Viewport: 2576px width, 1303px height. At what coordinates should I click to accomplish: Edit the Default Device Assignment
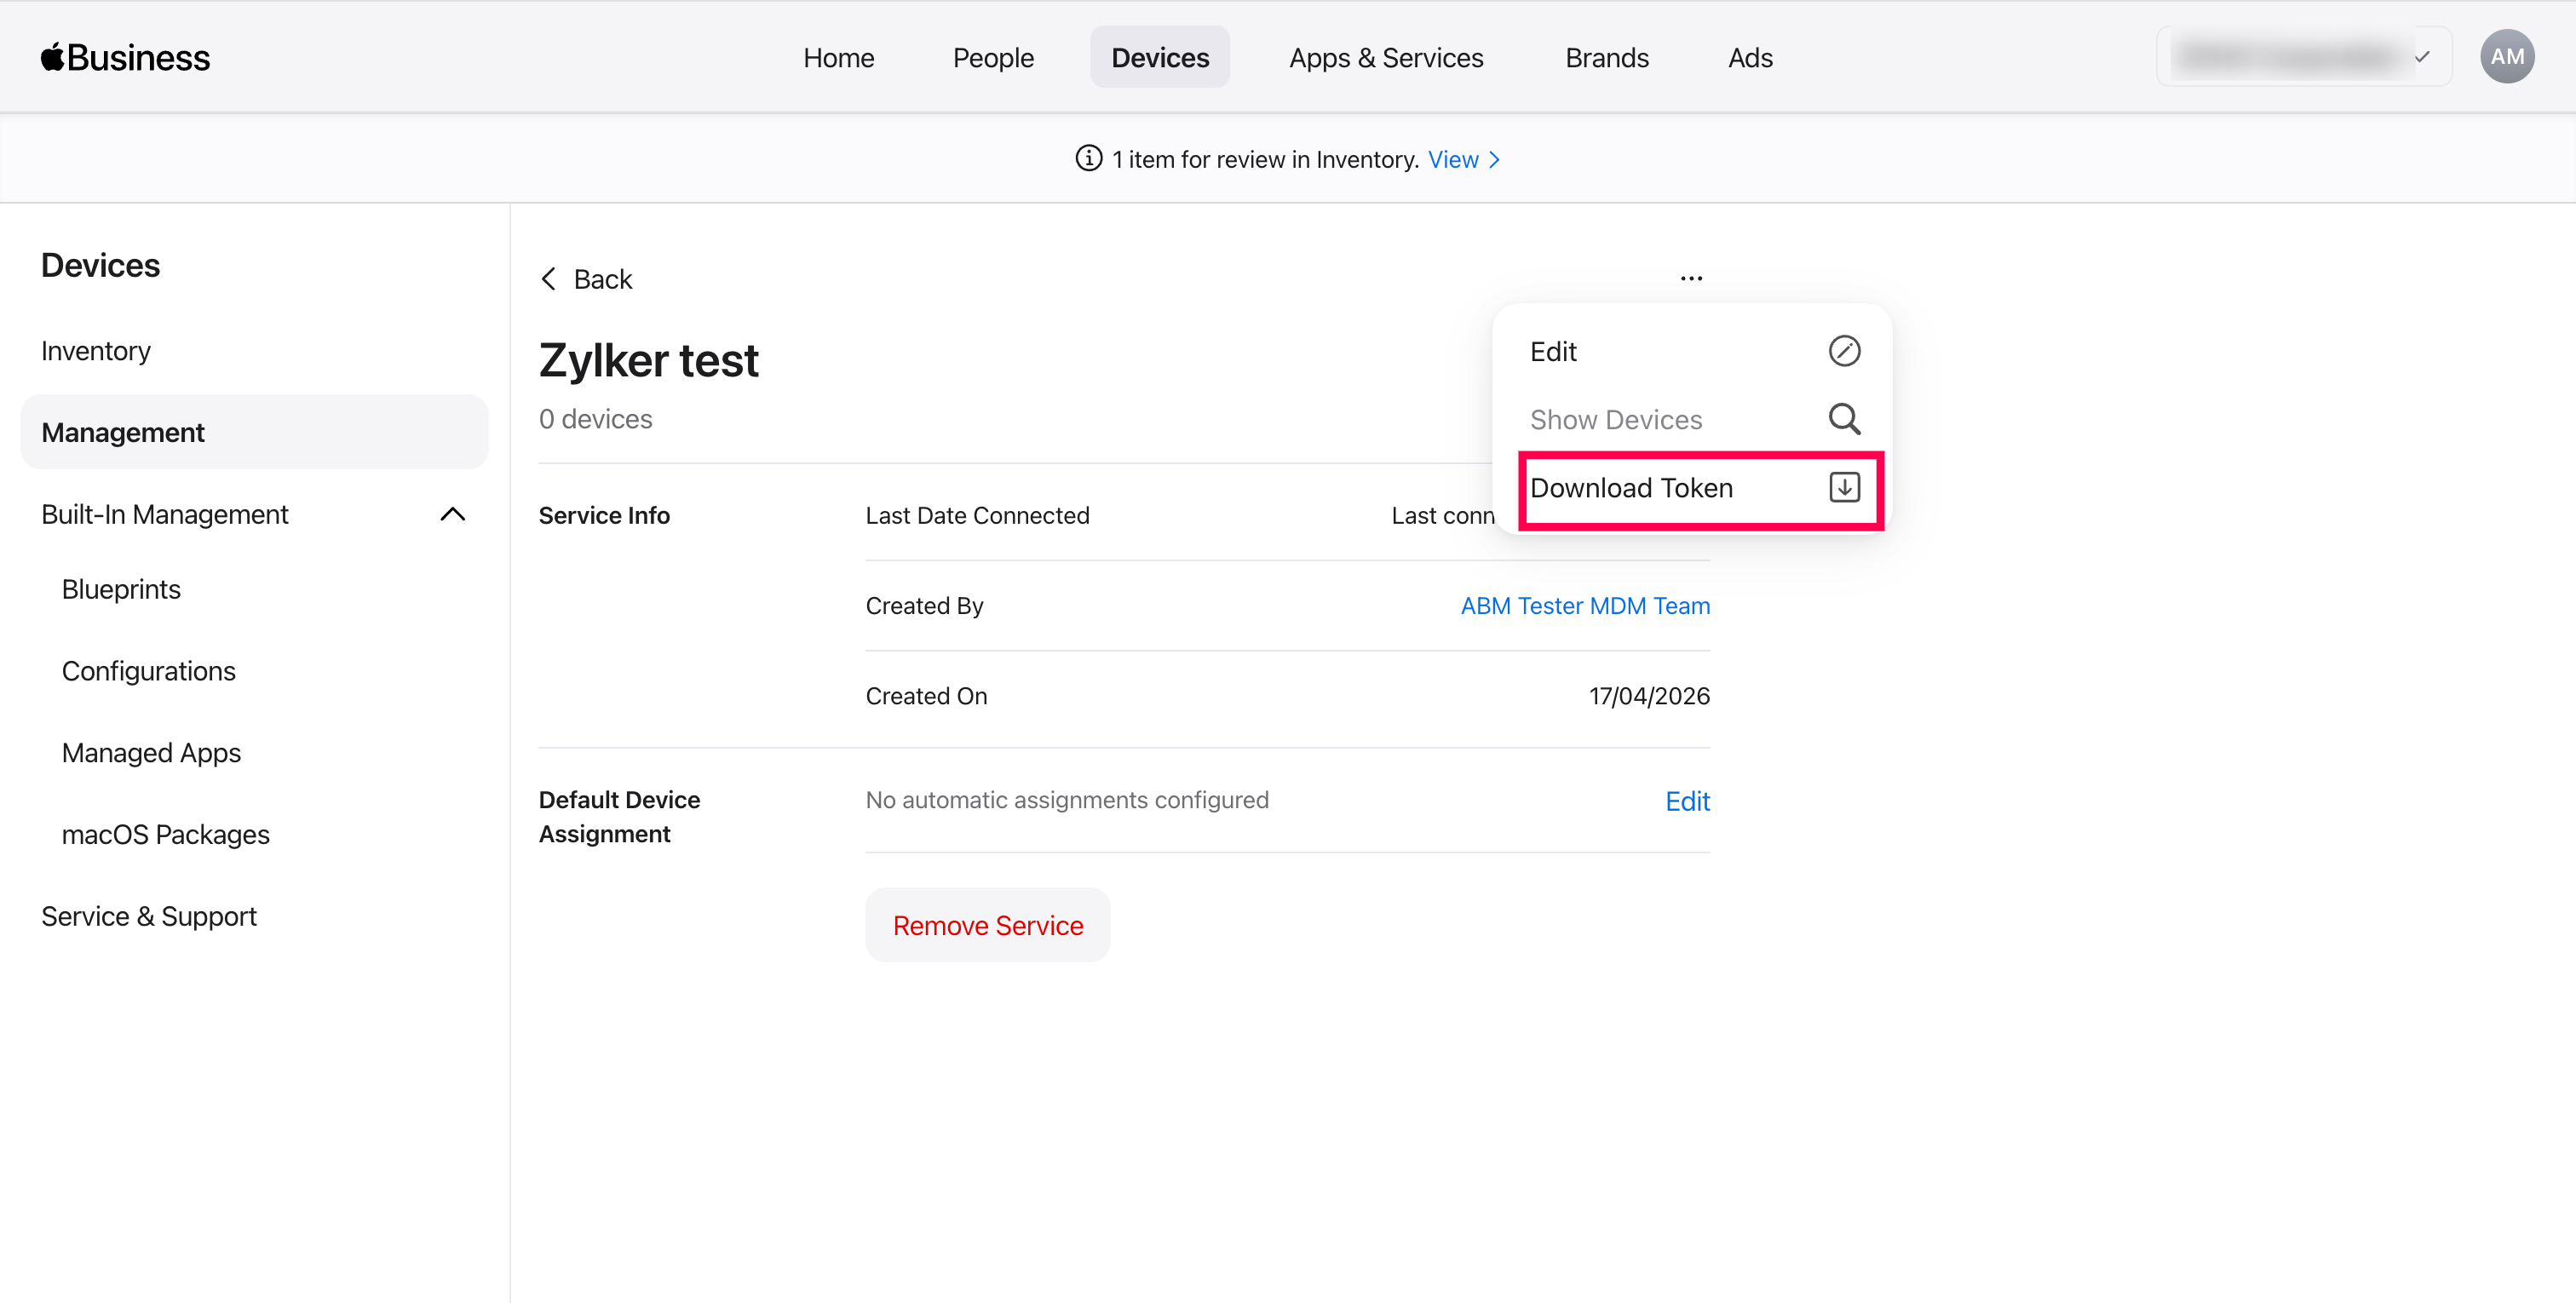(x=1686, y=801)
